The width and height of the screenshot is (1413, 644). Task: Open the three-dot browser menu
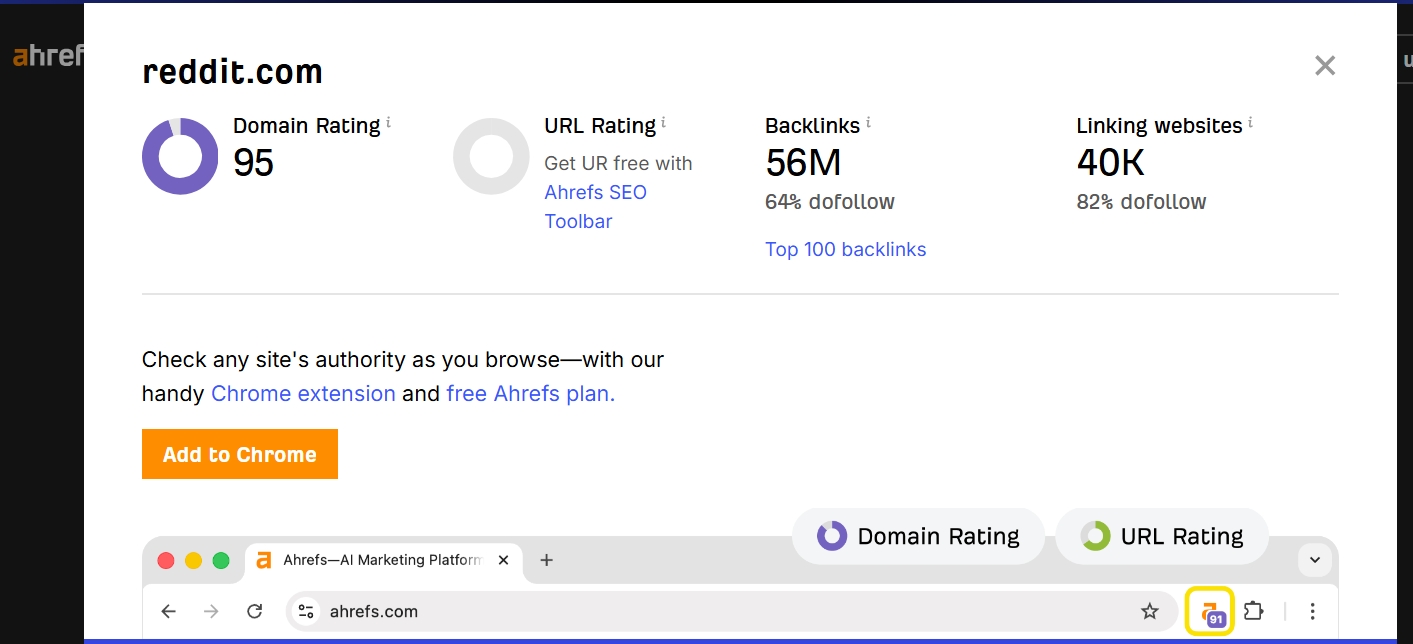coord(1312,611)
